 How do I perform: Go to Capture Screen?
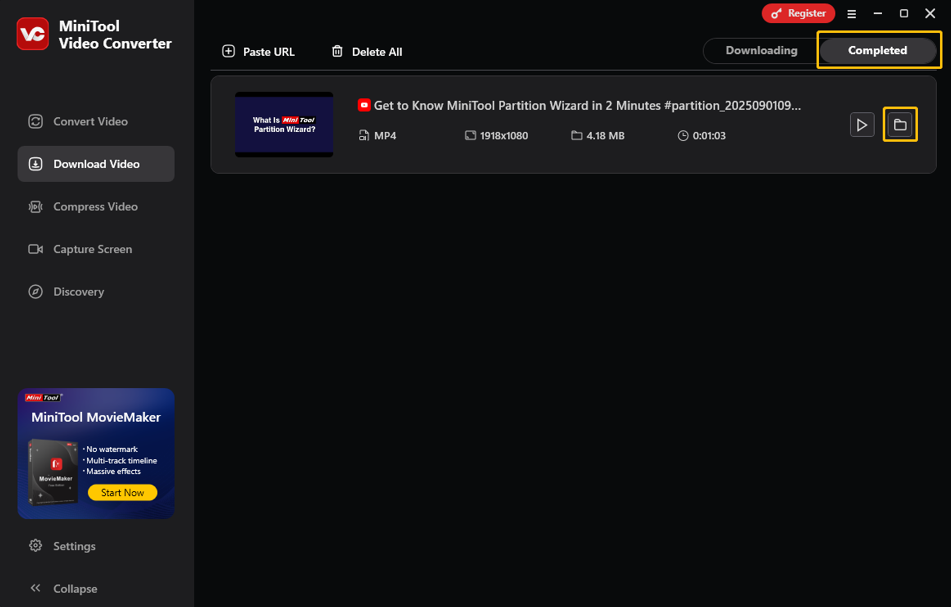point(96,249)
